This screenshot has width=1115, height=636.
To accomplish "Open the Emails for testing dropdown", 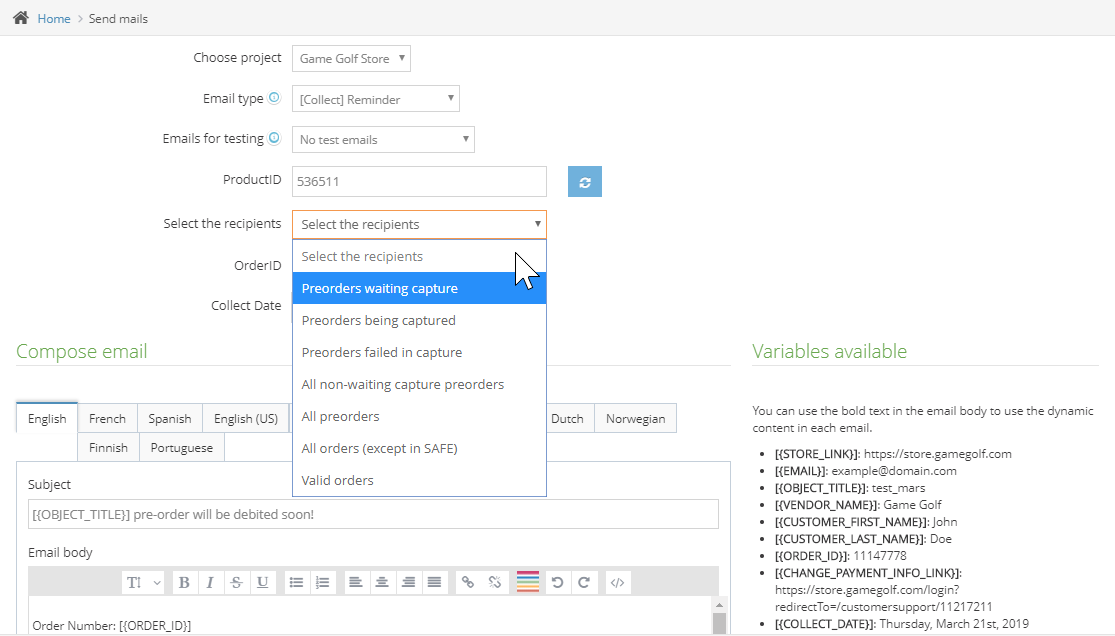I will coord(383,139).
